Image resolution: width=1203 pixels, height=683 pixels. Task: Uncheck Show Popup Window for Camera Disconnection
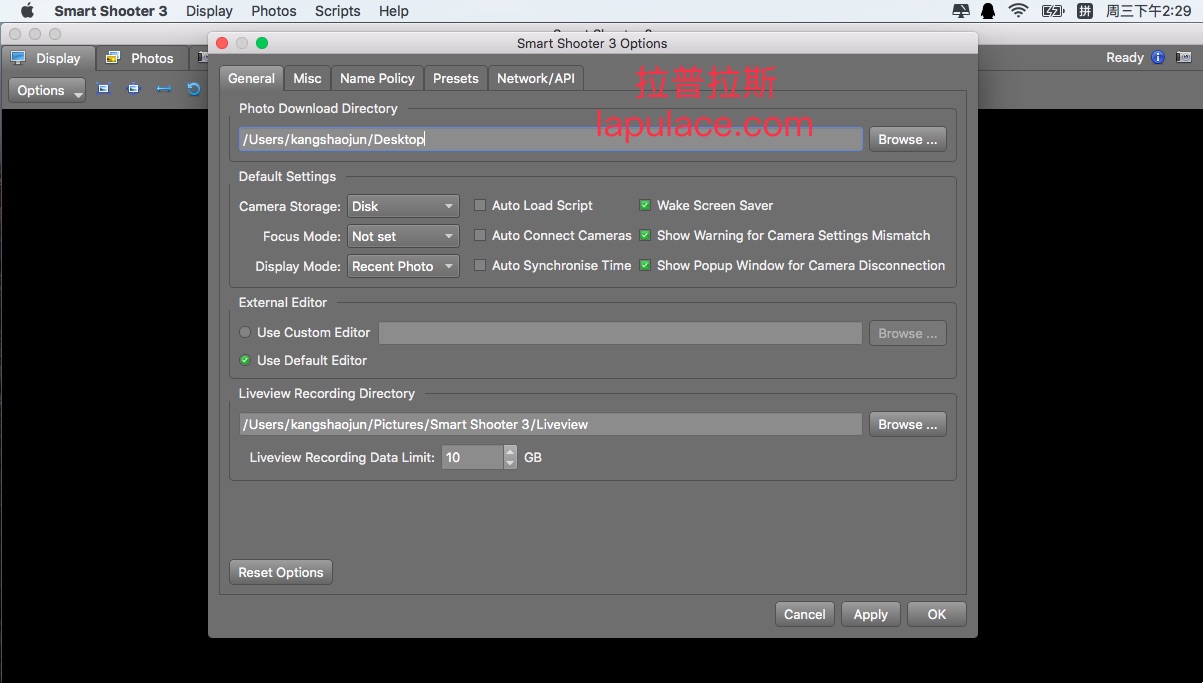[x=645, y=265]
